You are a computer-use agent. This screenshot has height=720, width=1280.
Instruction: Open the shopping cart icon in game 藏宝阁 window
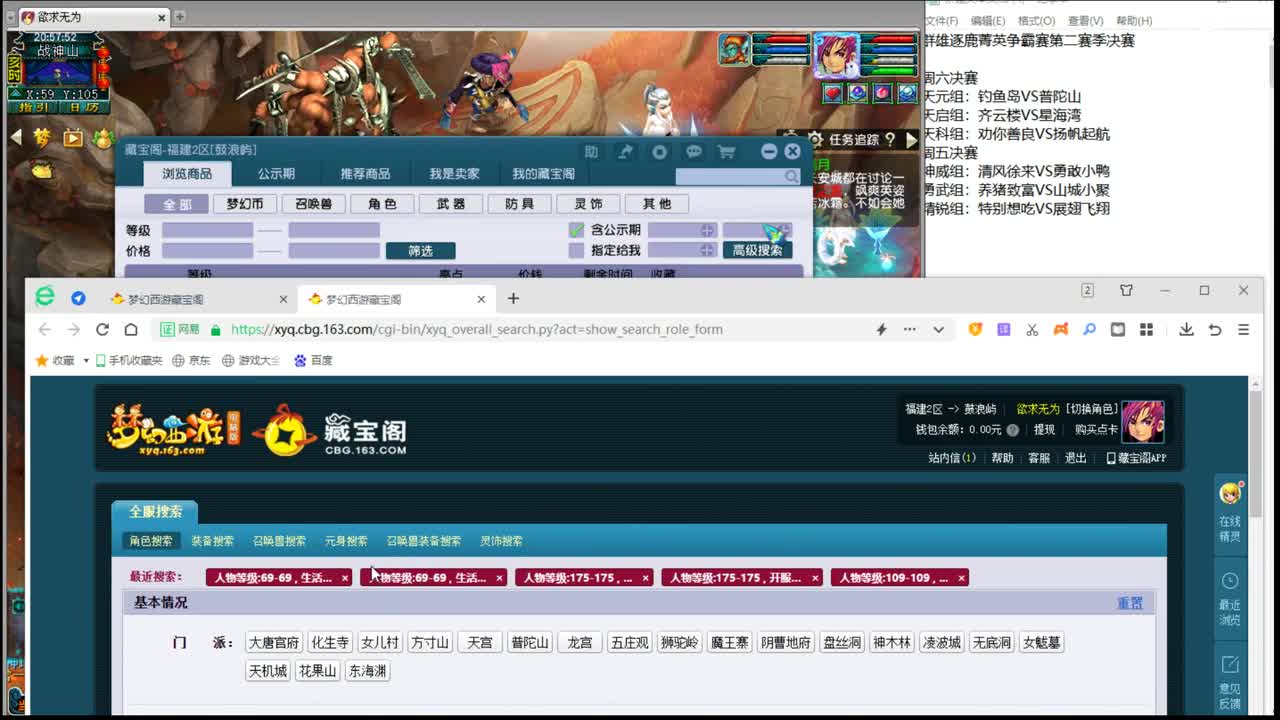tap(727, 151)
